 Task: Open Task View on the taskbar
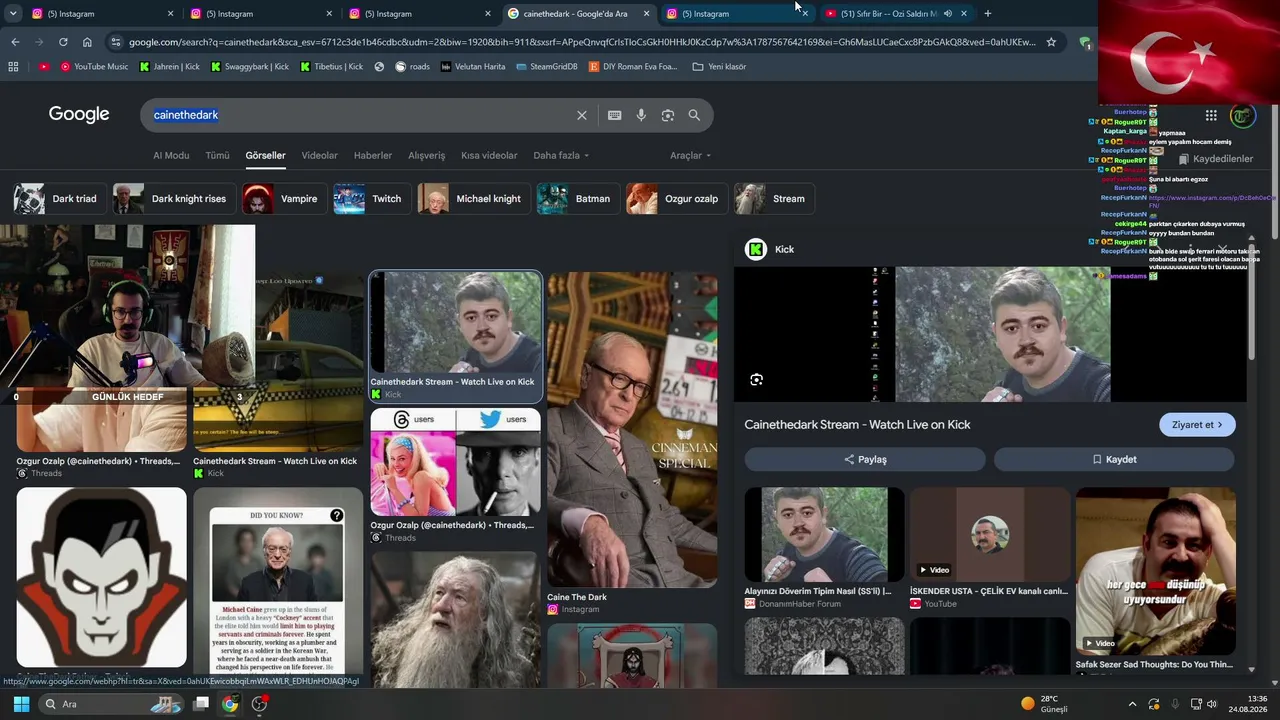click(x=201, y=704)
